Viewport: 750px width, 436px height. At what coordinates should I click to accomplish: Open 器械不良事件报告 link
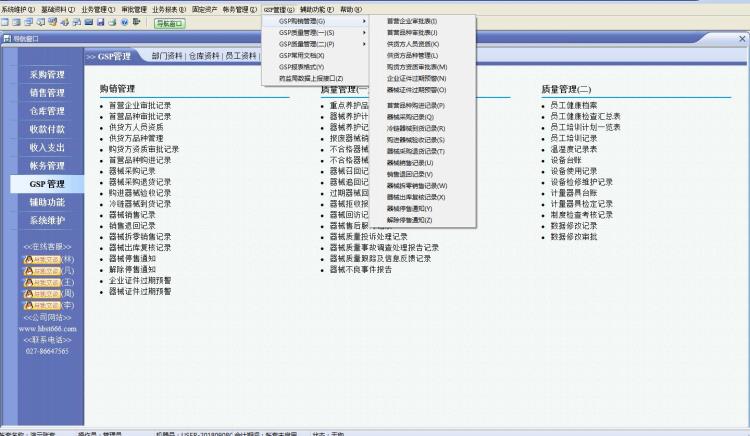pos(361,270)
